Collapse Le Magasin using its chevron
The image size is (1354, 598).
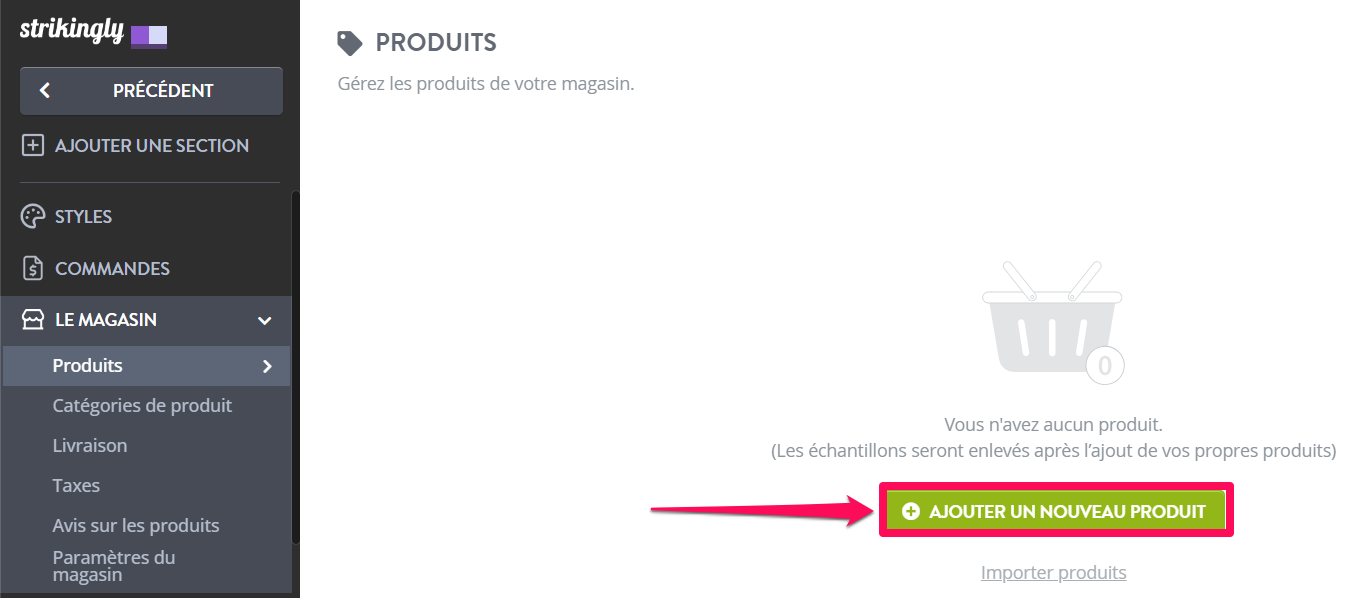[265, 321]
